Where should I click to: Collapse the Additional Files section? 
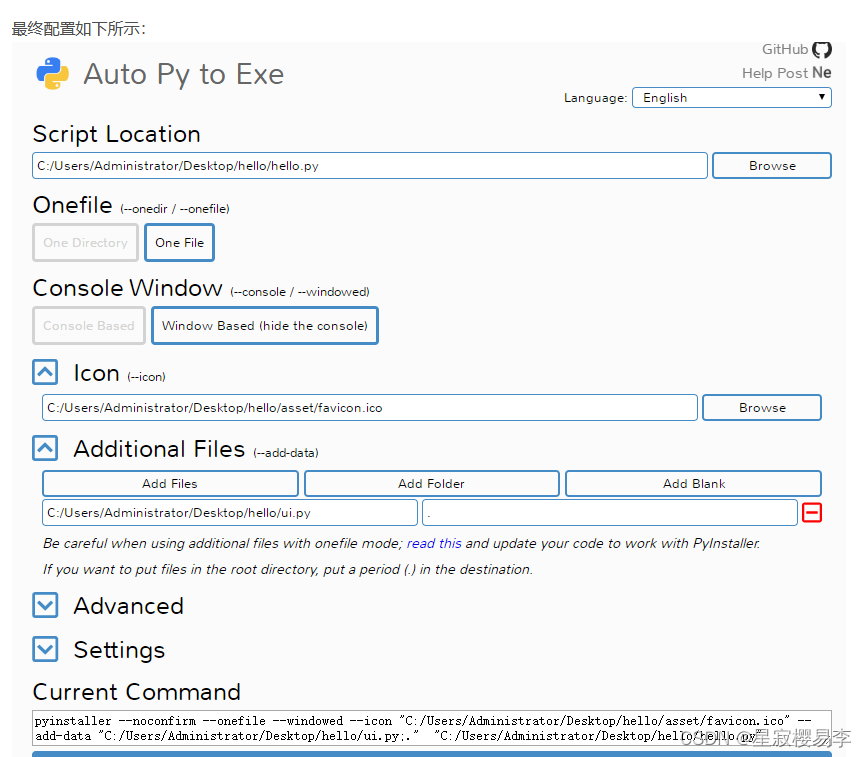tap(45, 448)
